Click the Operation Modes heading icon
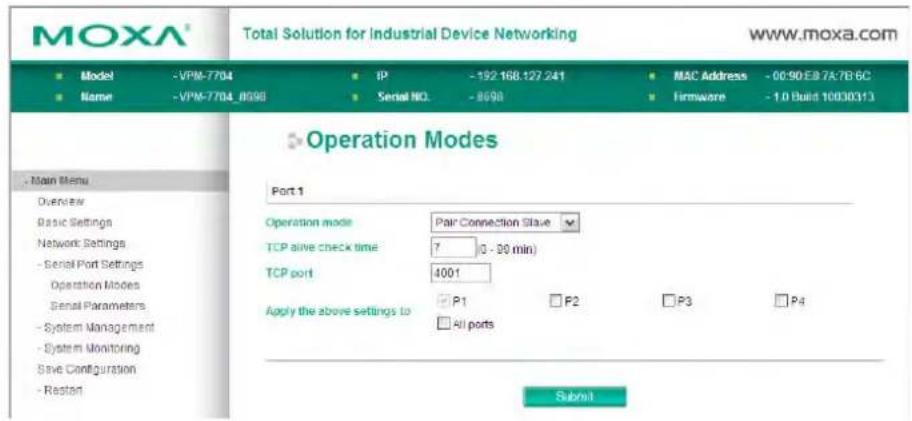The width and height of the screenshot is (912, 421). click(x=294, y=141)
